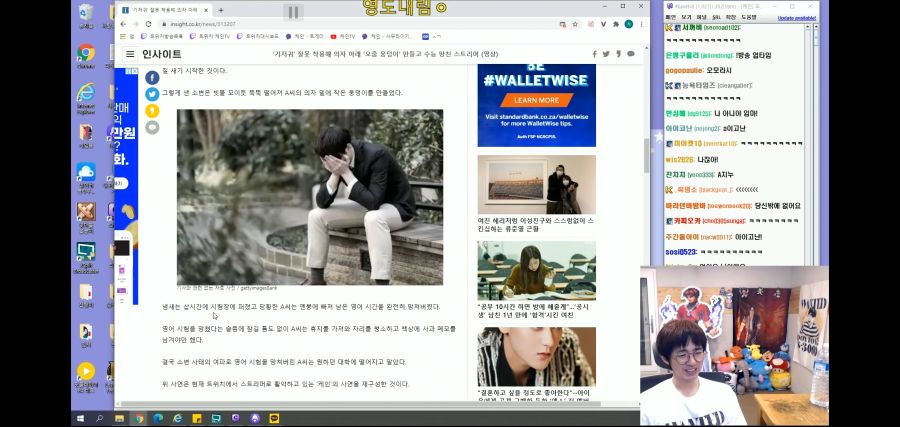Click the V extension icon in Chrome toolbar
The width and height of the screenshot is (900, 427).
point(603,24)
